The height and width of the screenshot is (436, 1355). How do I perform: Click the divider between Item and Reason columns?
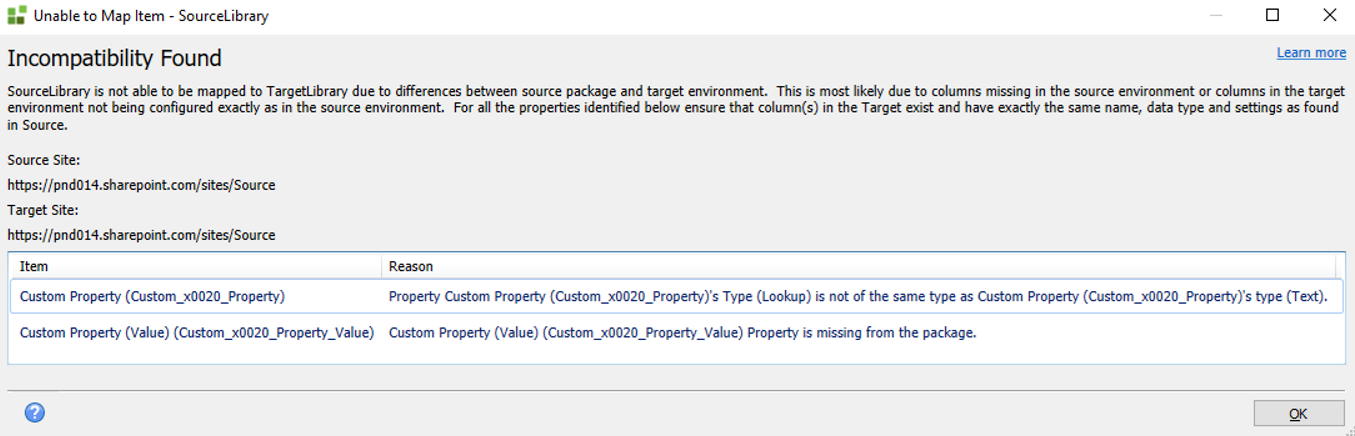coord(381,267)
